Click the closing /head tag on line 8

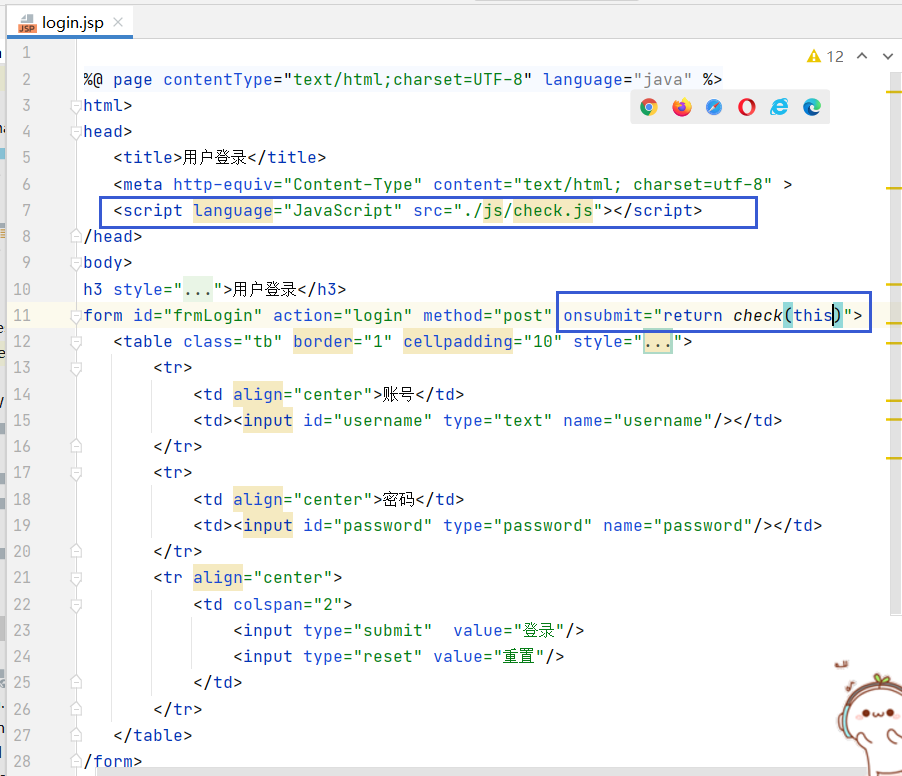pyautogui.click(x=113, y=236)
